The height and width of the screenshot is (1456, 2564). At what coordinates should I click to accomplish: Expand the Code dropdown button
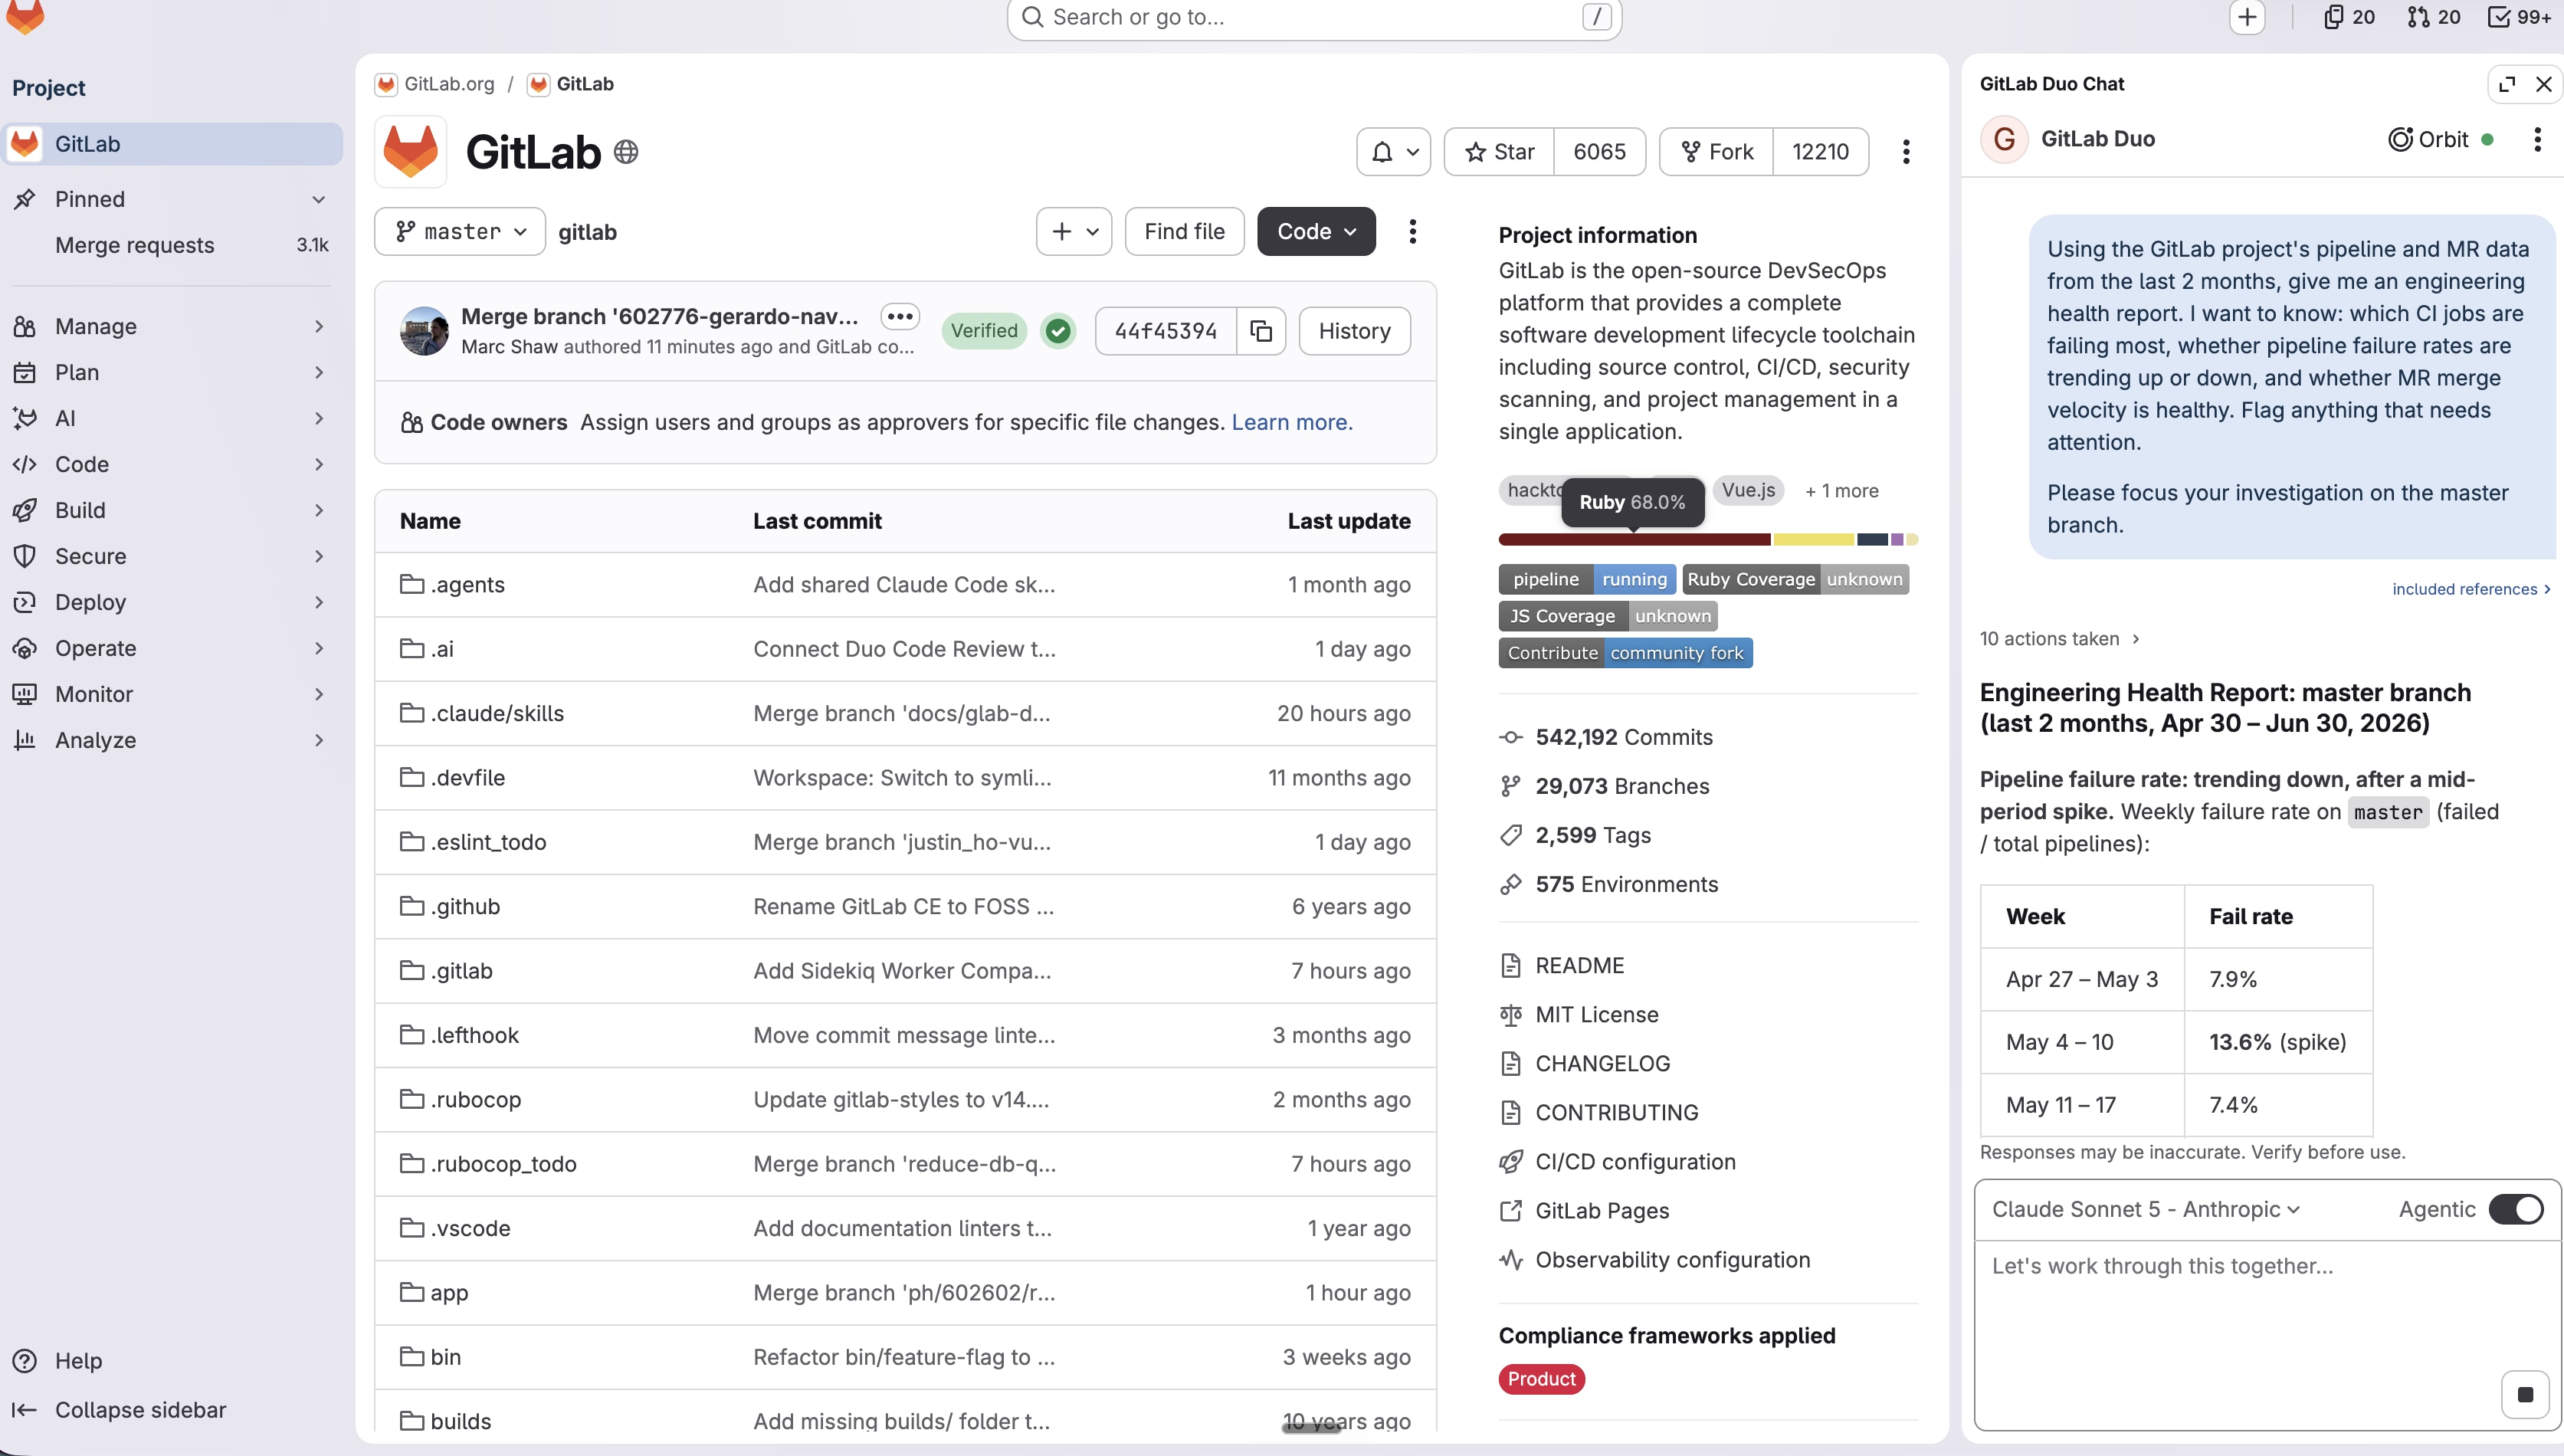coord(1316,232)
